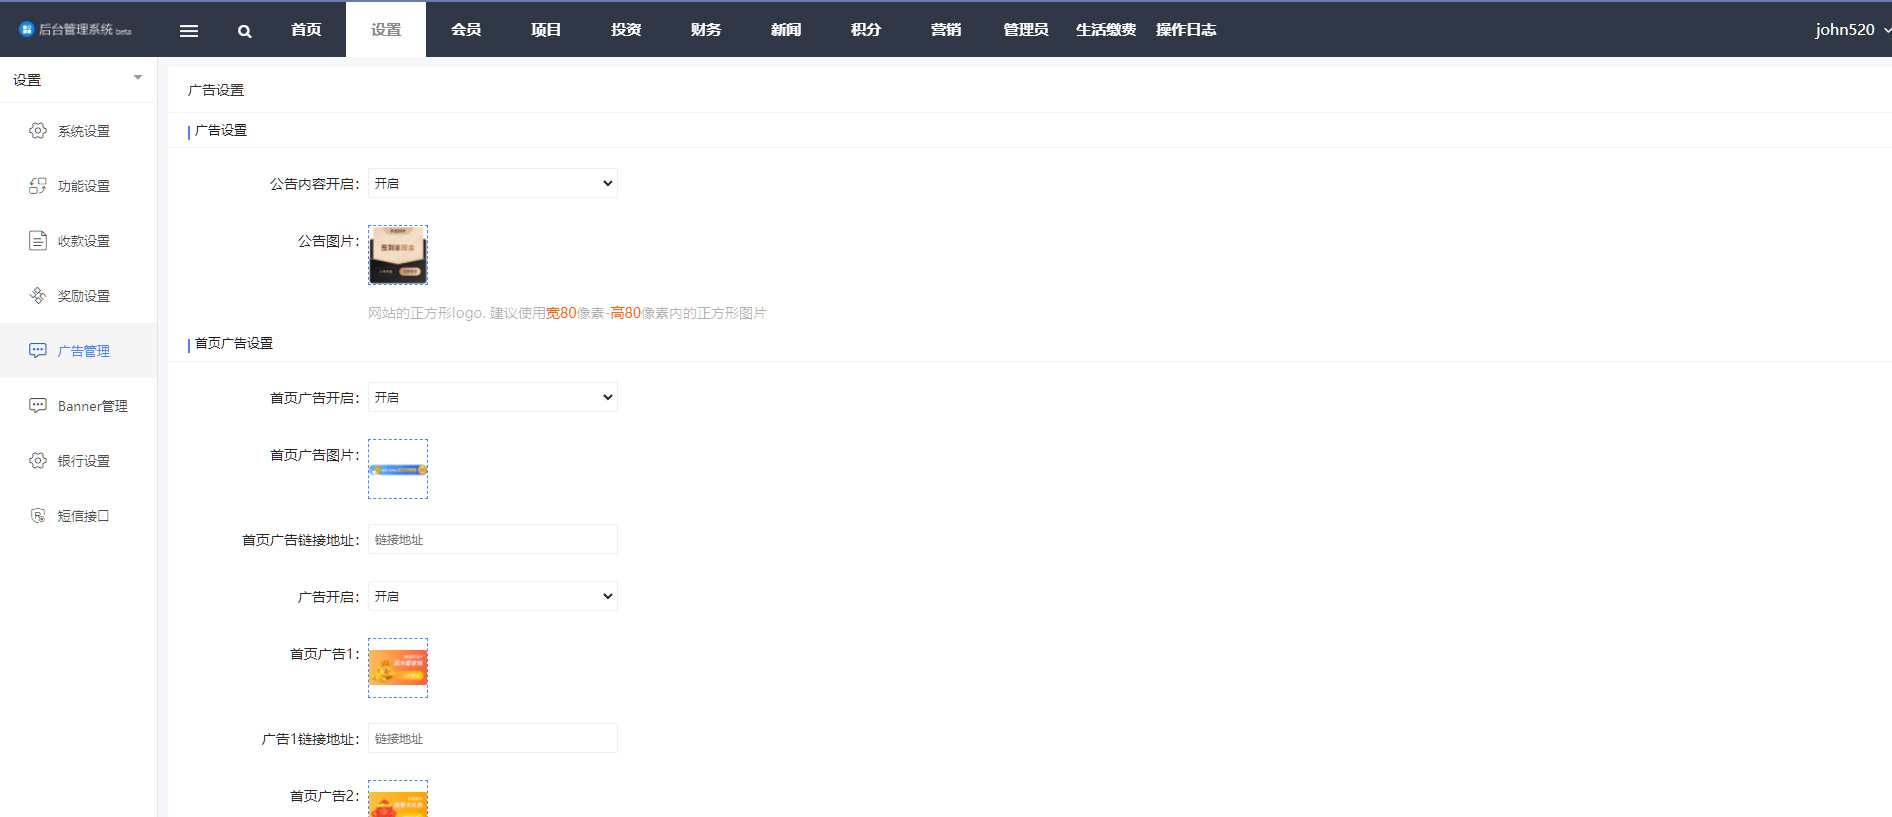Click the 银行设置 gear icon

point(38,461)
